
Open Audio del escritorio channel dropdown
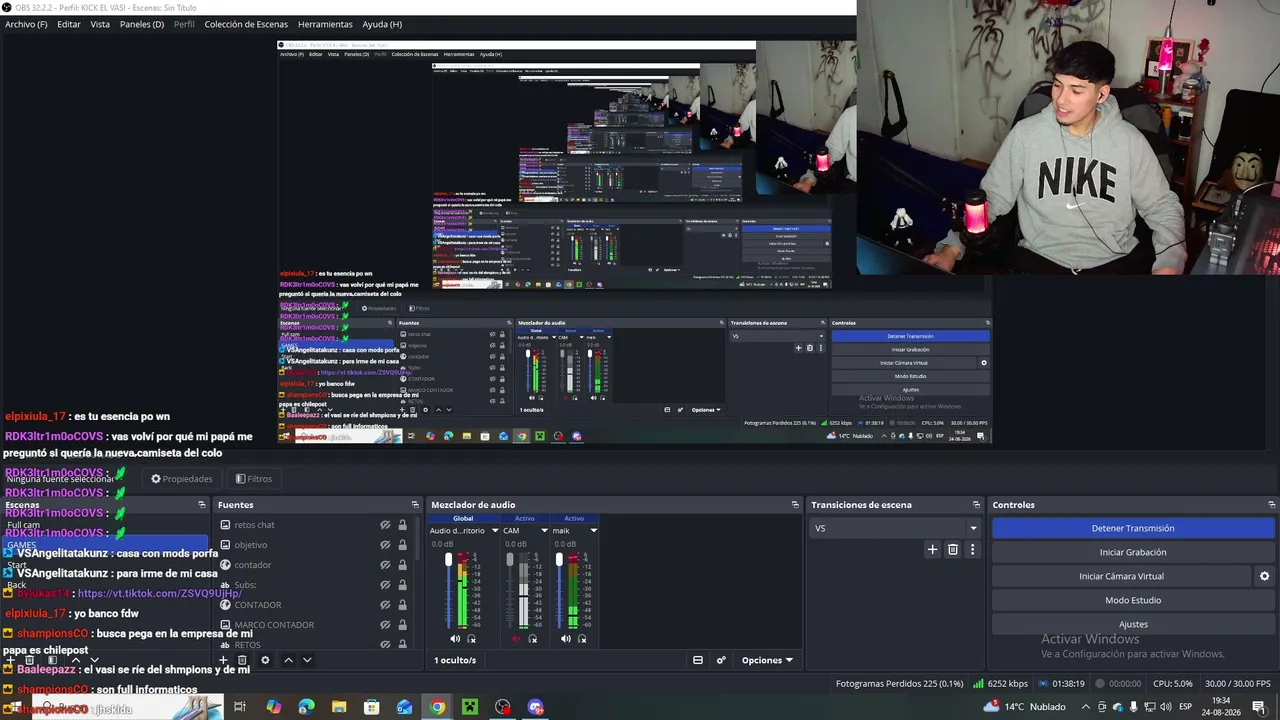tap(494, 531)
